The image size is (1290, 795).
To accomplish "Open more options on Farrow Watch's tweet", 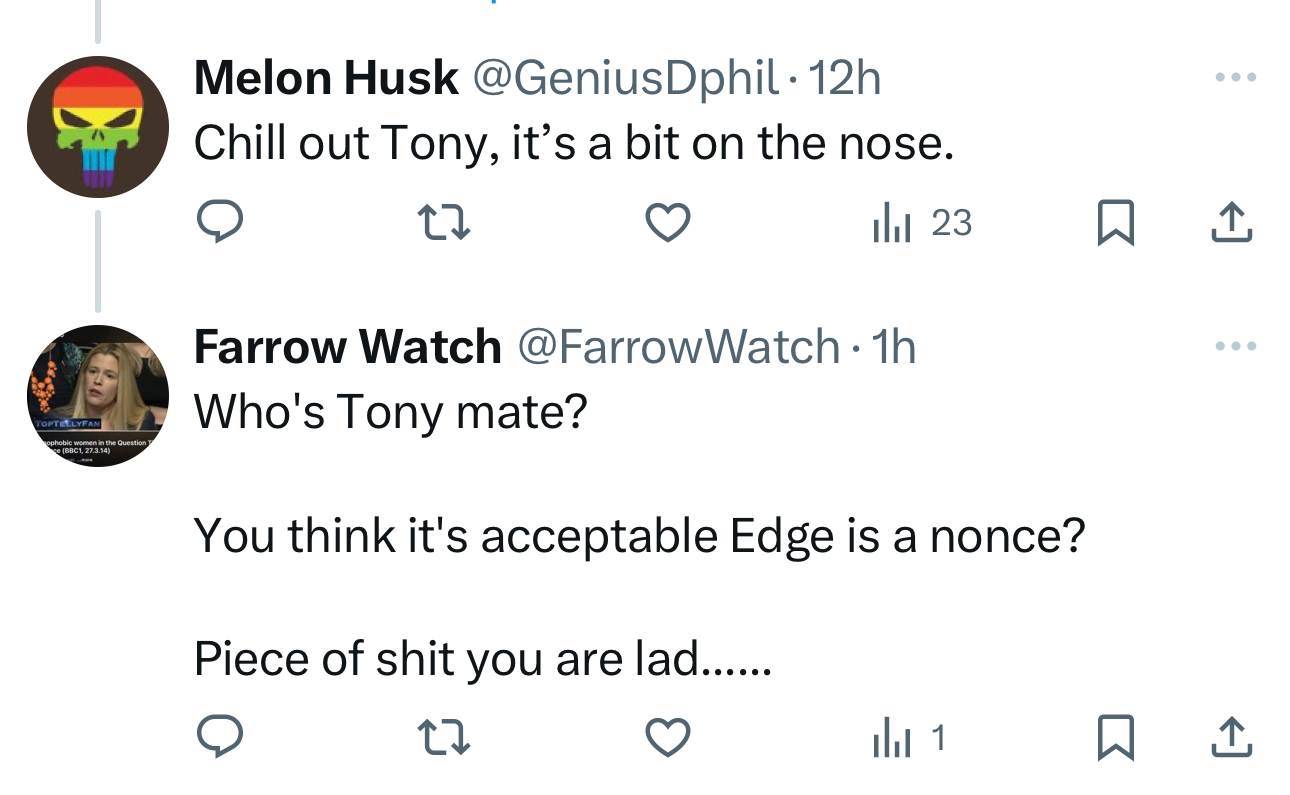I will pos(1234,346).
